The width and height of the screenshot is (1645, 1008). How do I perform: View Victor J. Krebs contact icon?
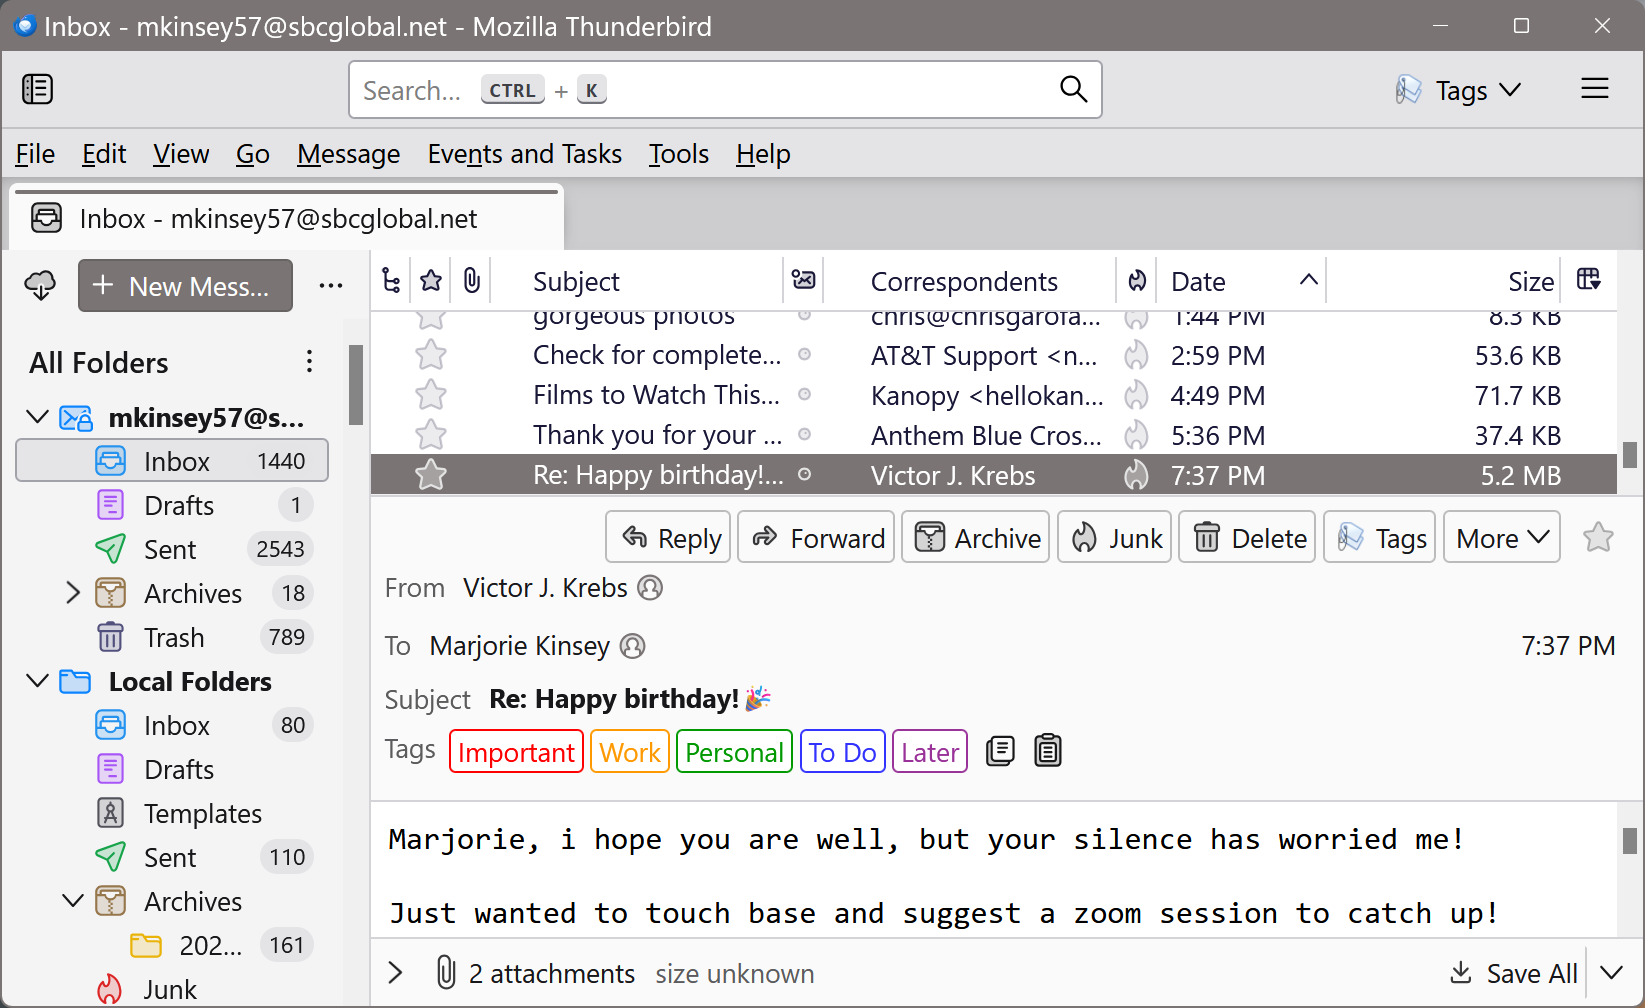pyautogui.click(x=650, y=588)
